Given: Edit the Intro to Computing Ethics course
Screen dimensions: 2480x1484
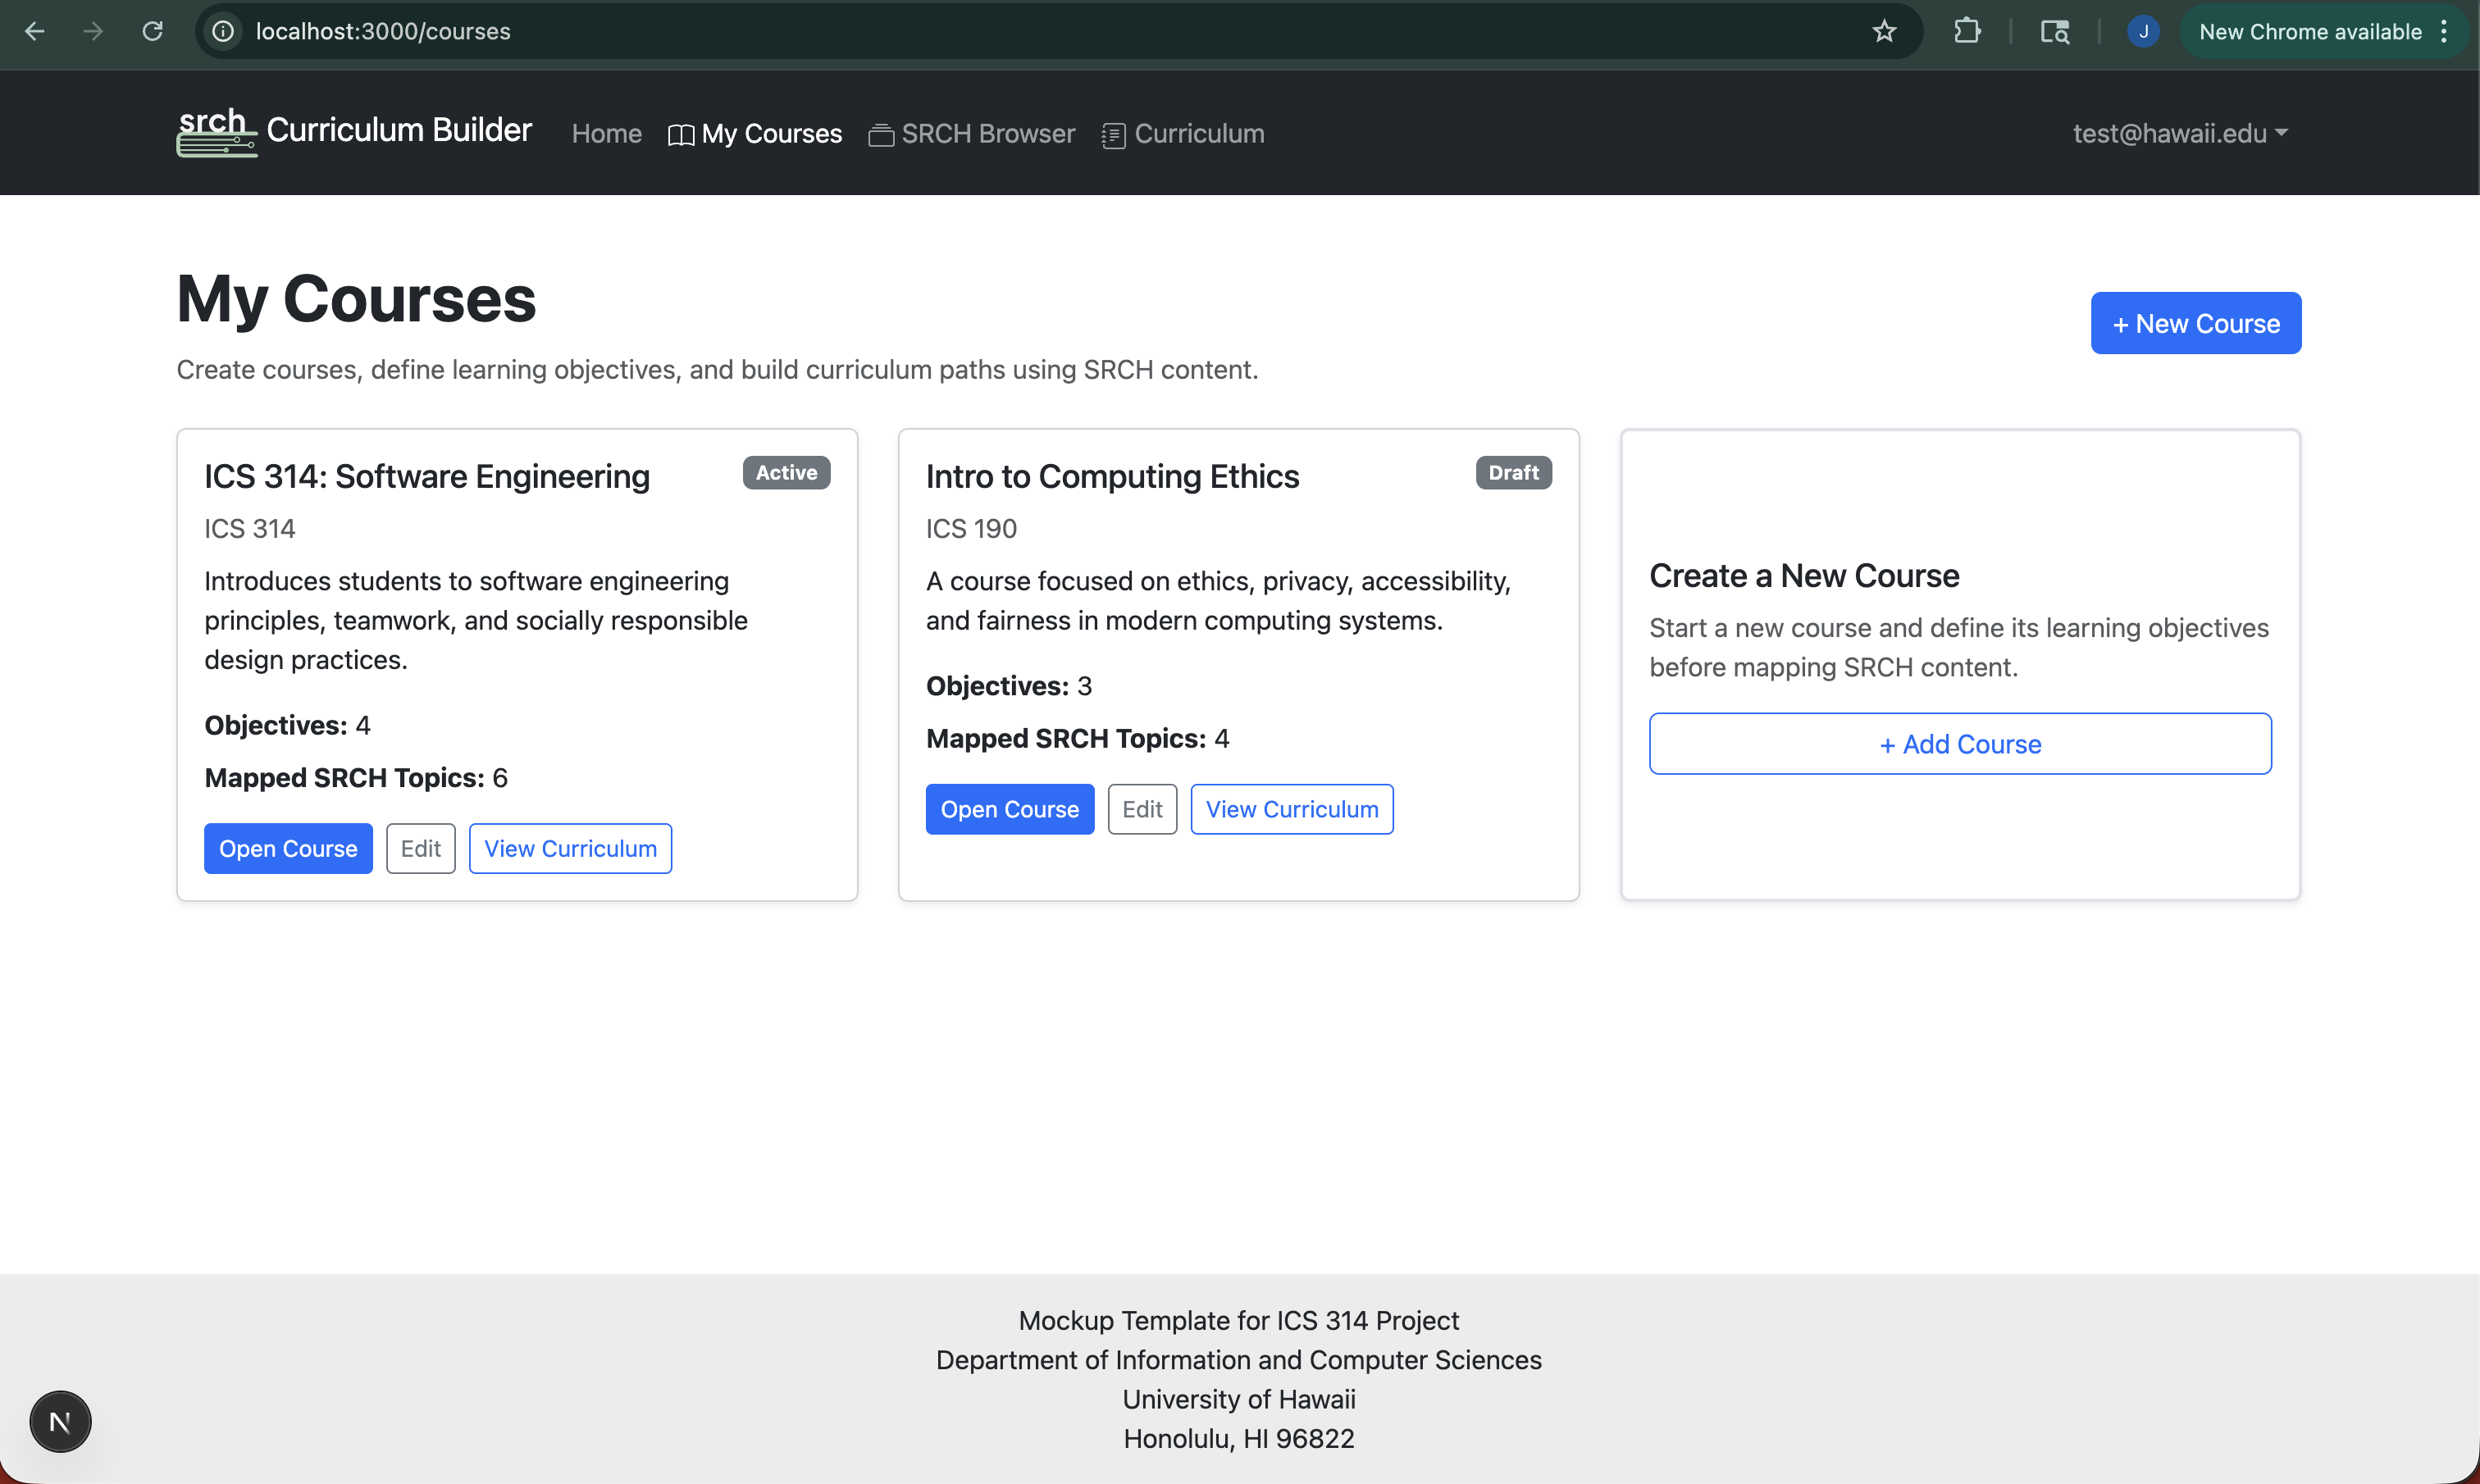Looking at the screenshot, I should tap(1142, 809).
